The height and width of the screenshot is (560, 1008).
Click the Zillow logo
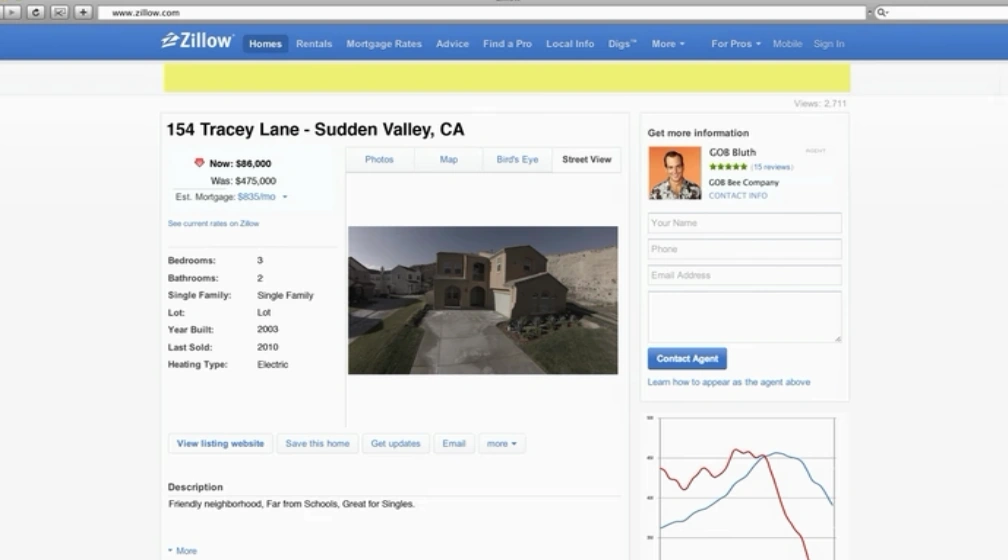197,41
